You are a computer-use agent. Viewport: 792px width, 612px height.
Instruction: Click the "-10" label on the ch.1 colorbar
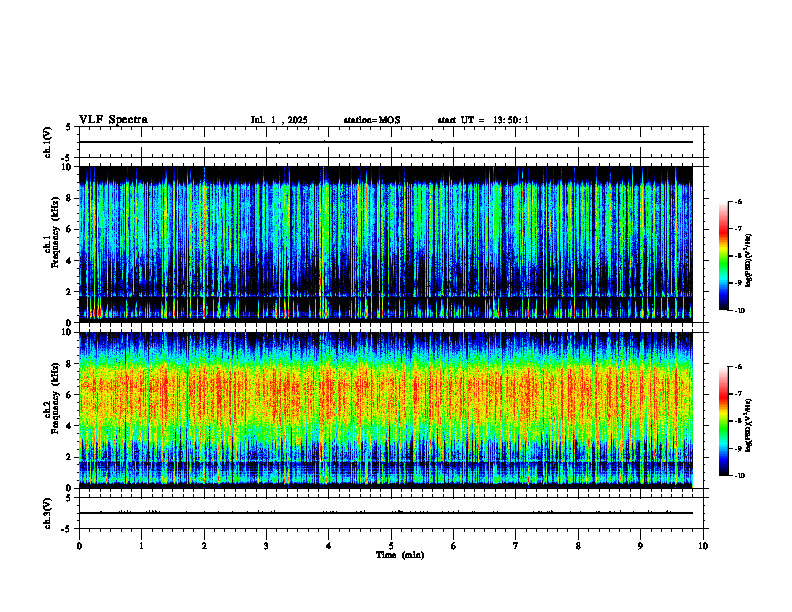coord(740,311)
